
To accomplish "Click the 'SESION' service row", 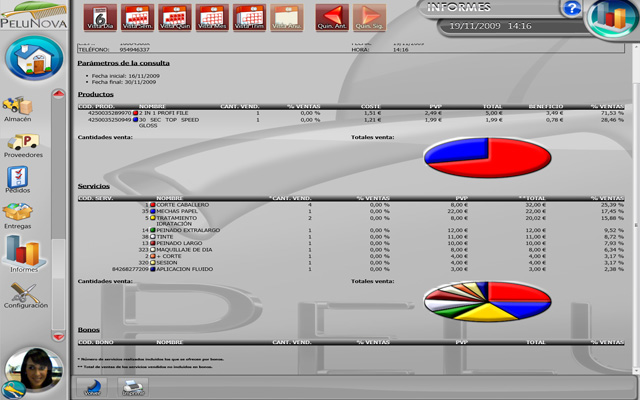I will (351, 263).
